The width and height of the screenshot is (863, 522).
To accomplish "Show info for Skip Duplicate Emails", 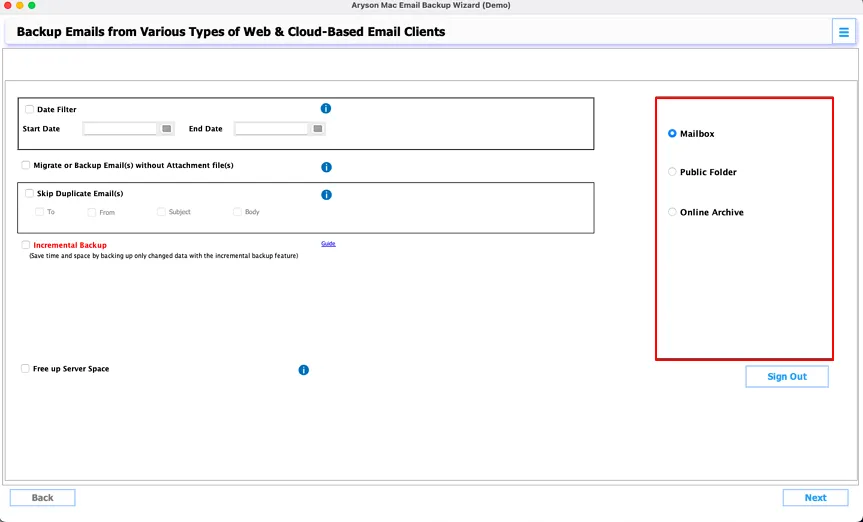I will tap(326, 194).
